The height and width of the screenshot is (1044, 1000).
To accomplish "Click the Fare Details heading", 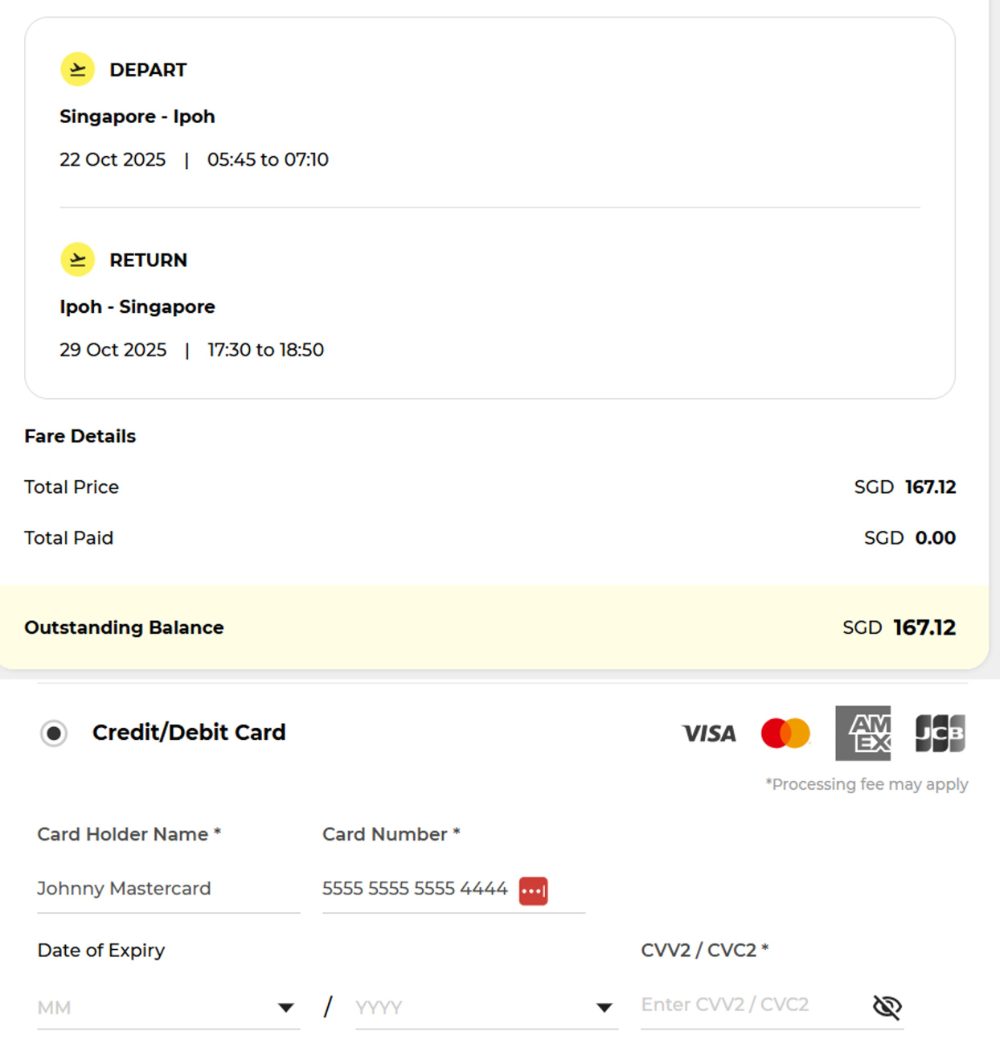I will 80,436.
